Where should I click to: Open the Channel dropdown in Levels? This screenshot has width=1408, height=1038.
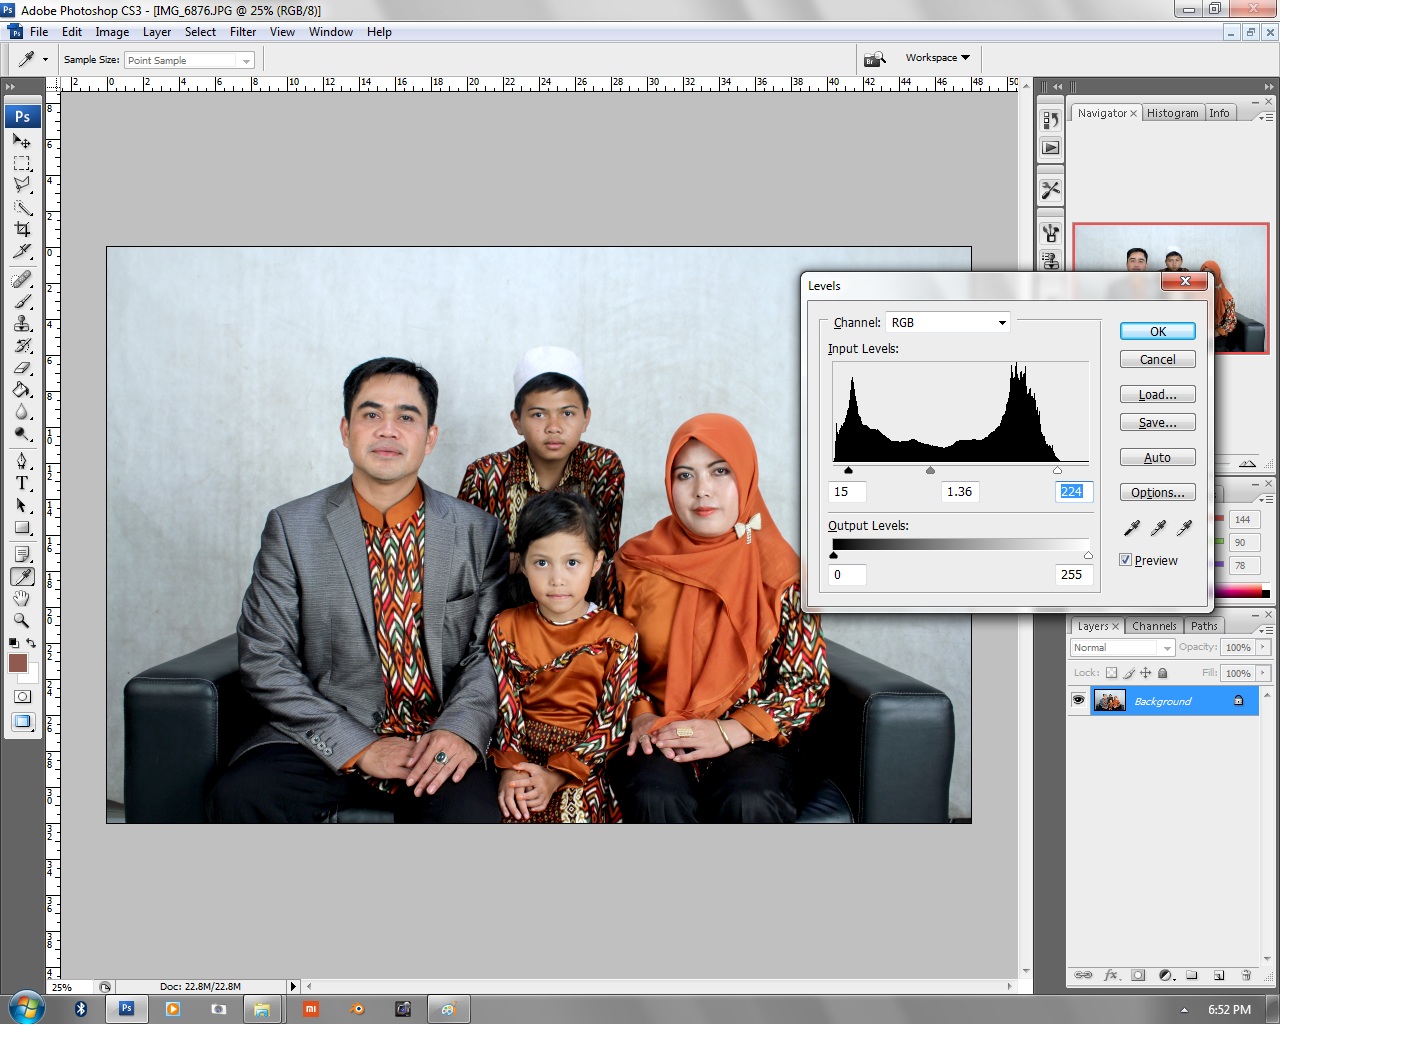(1002, 322)
